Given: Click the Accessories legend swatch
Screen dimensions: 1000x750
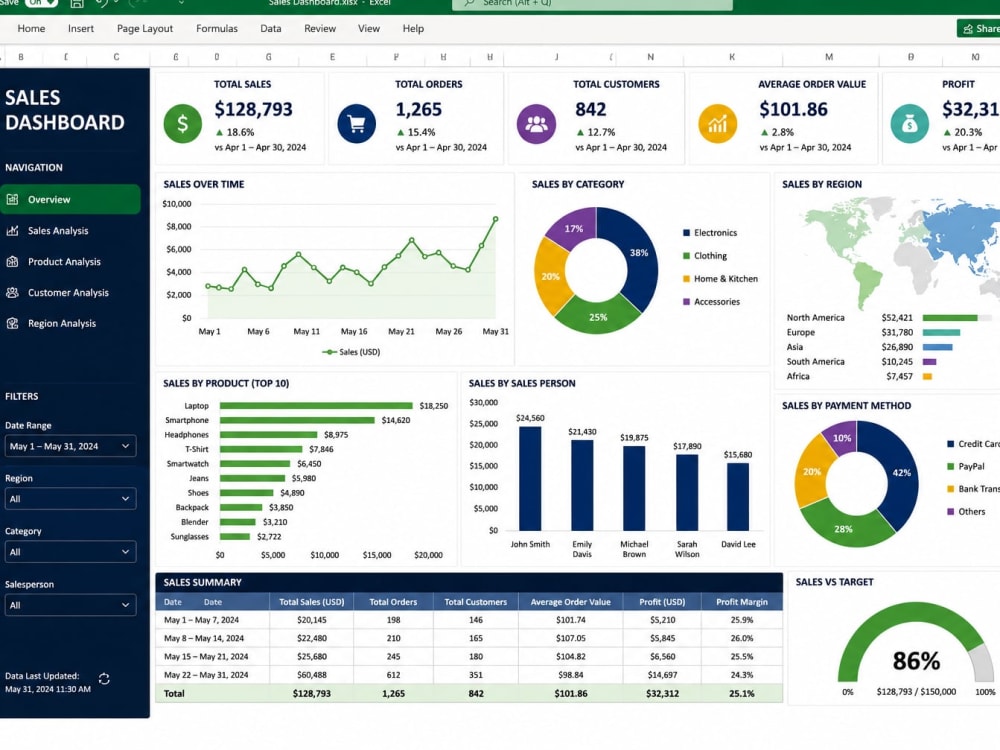Looking at the screenshot, I should click(686, 302).
